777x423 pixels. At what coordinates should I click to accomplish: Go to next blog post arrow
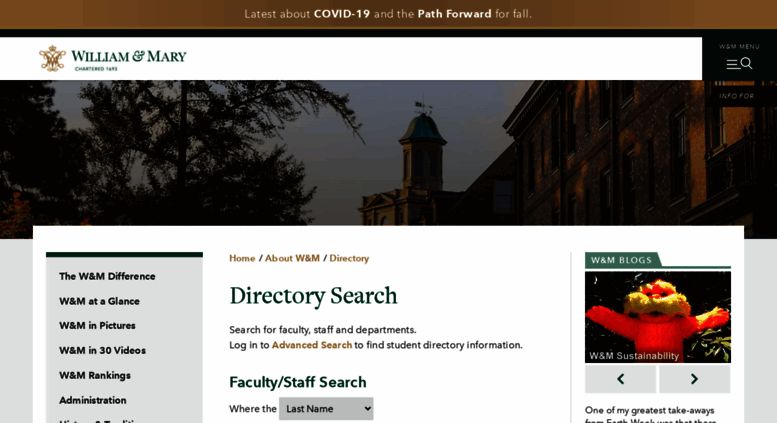click(x=694, y=379)
